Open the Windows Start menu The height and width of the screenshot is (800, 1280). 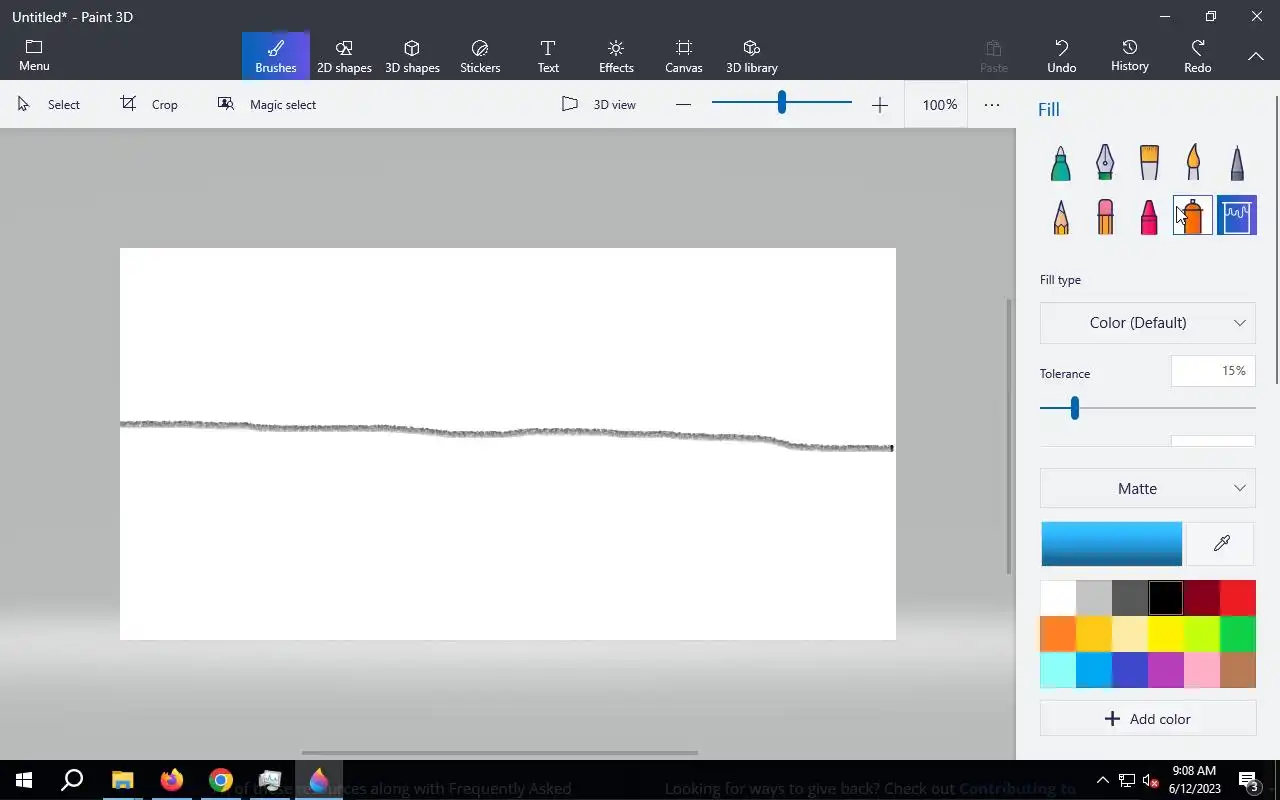click(24, 780)
